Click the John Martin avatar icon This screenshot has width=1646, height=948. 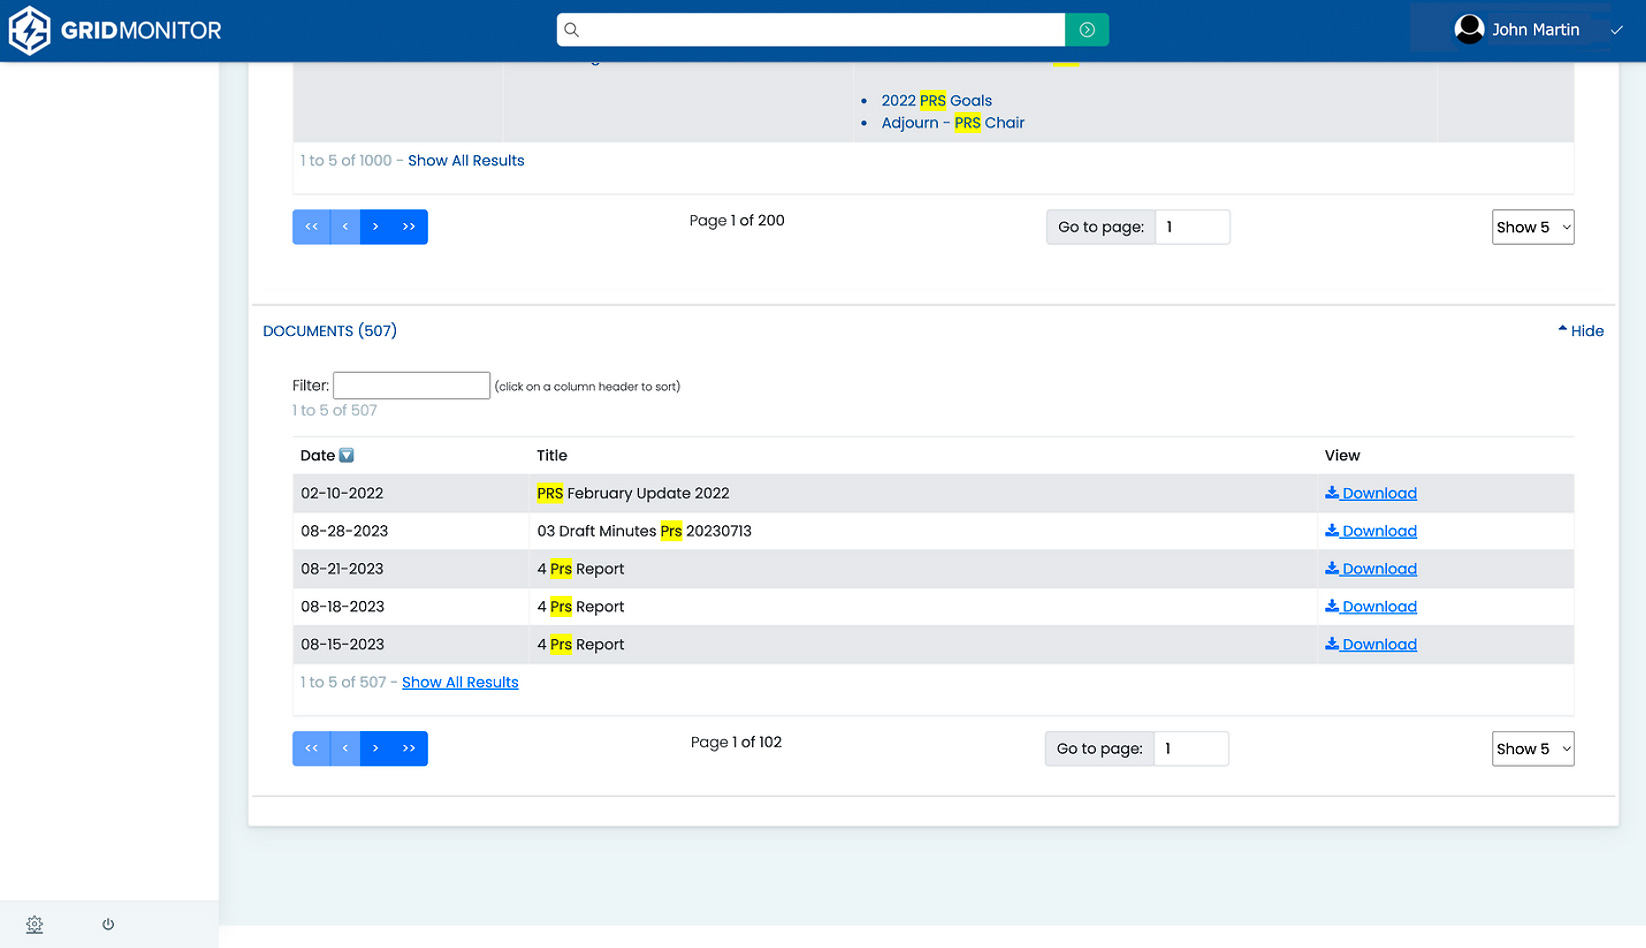point(1469,30)
